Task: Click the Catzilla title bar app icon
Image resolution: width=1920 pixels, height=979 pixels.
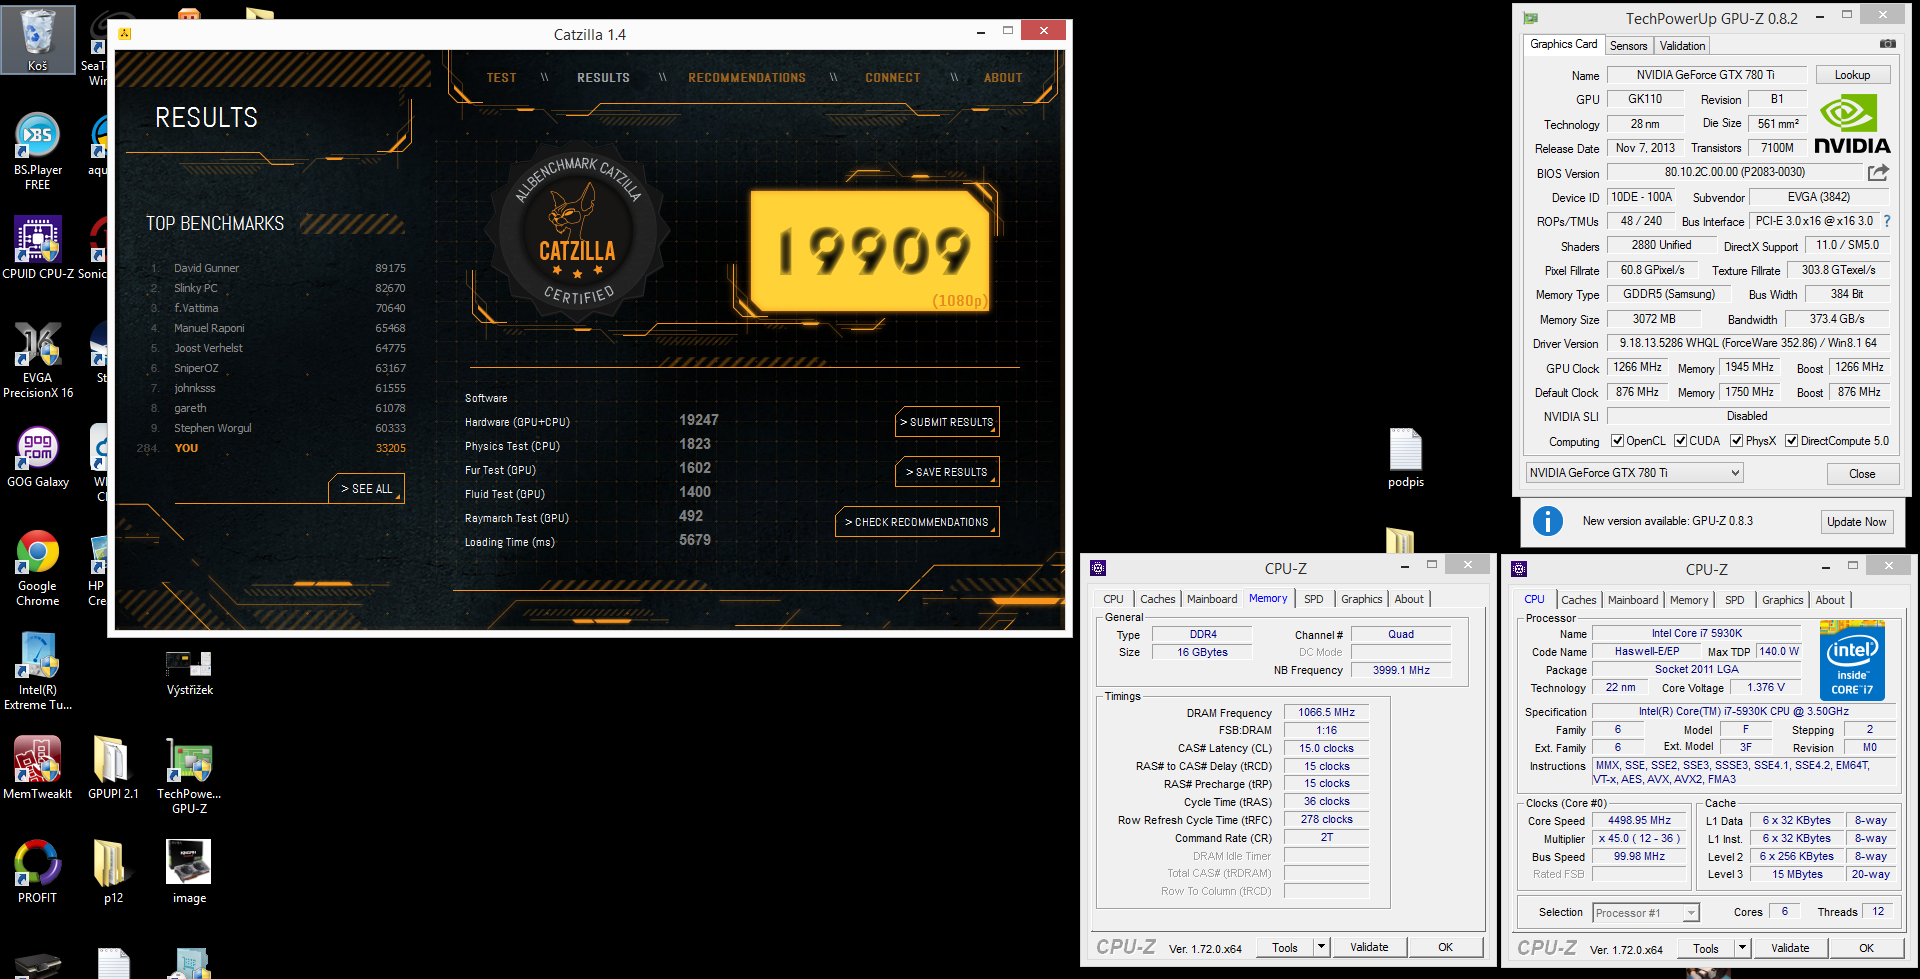Action: tap(125, 34)
